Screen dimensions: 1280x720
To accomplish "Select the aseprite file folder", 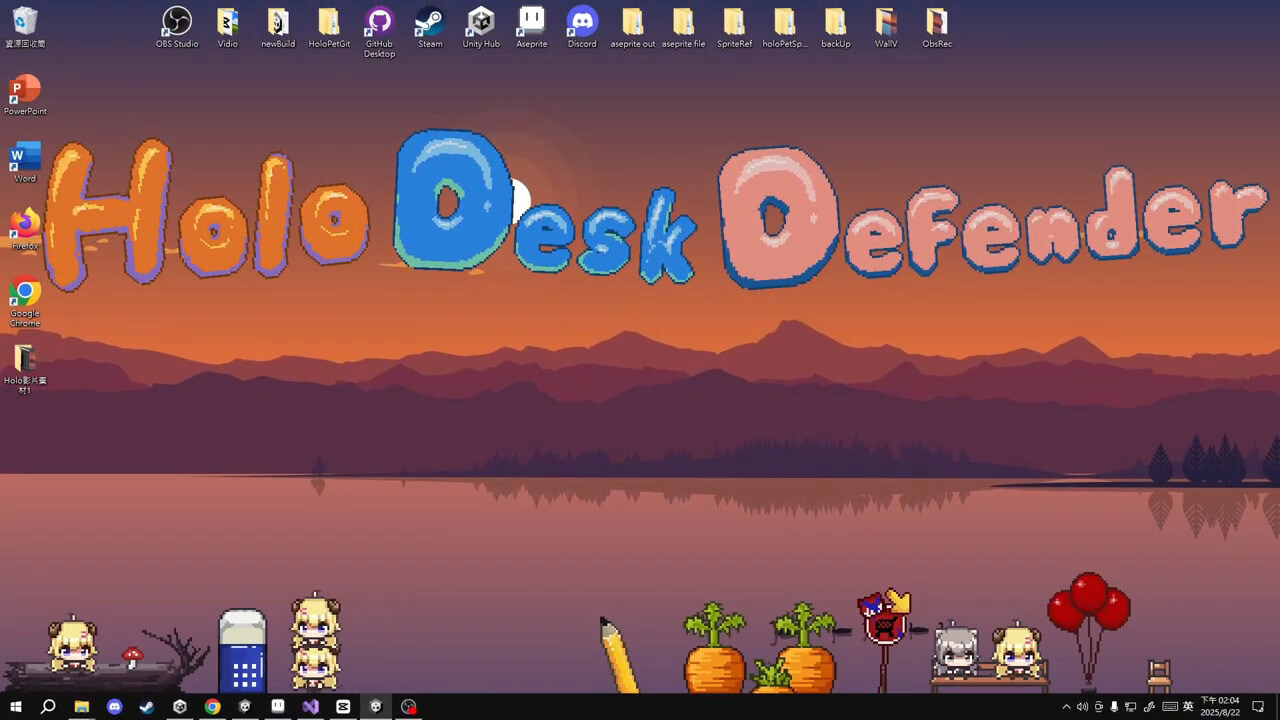I will pyautogui.click(x=684, y=27).
